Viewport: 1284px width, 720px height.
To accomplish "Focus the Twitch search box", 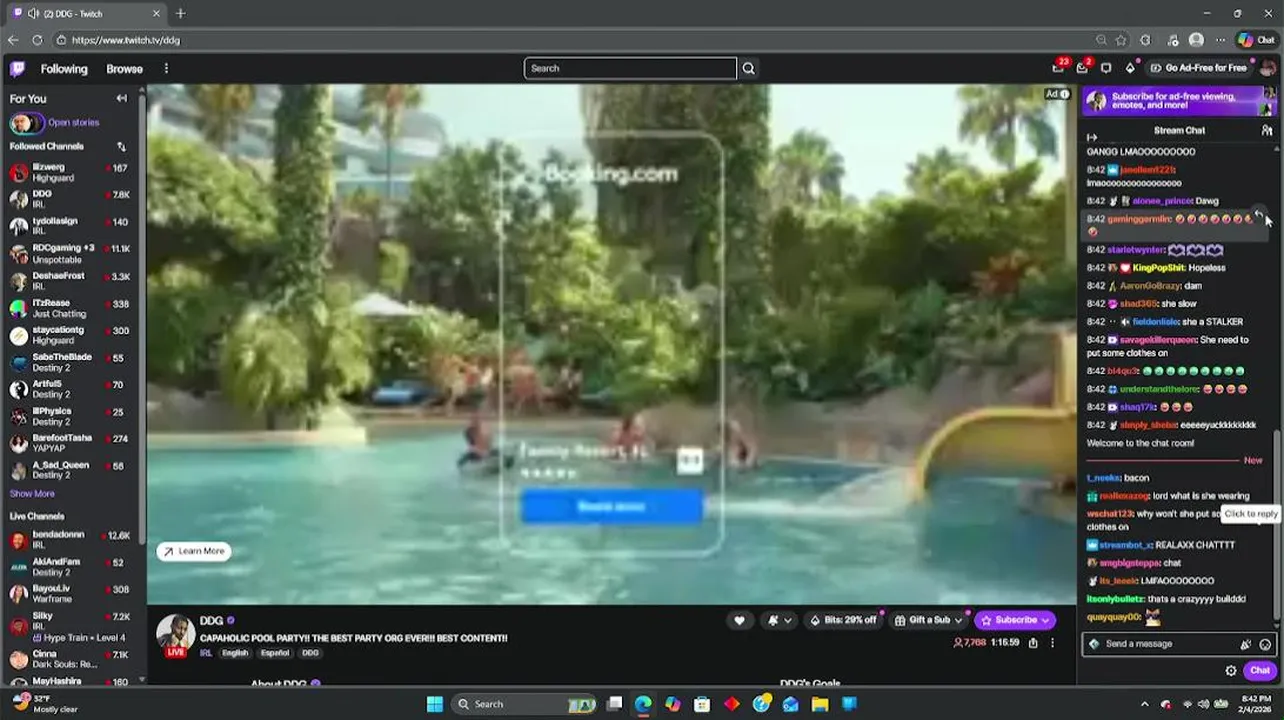I will (630, 68).
